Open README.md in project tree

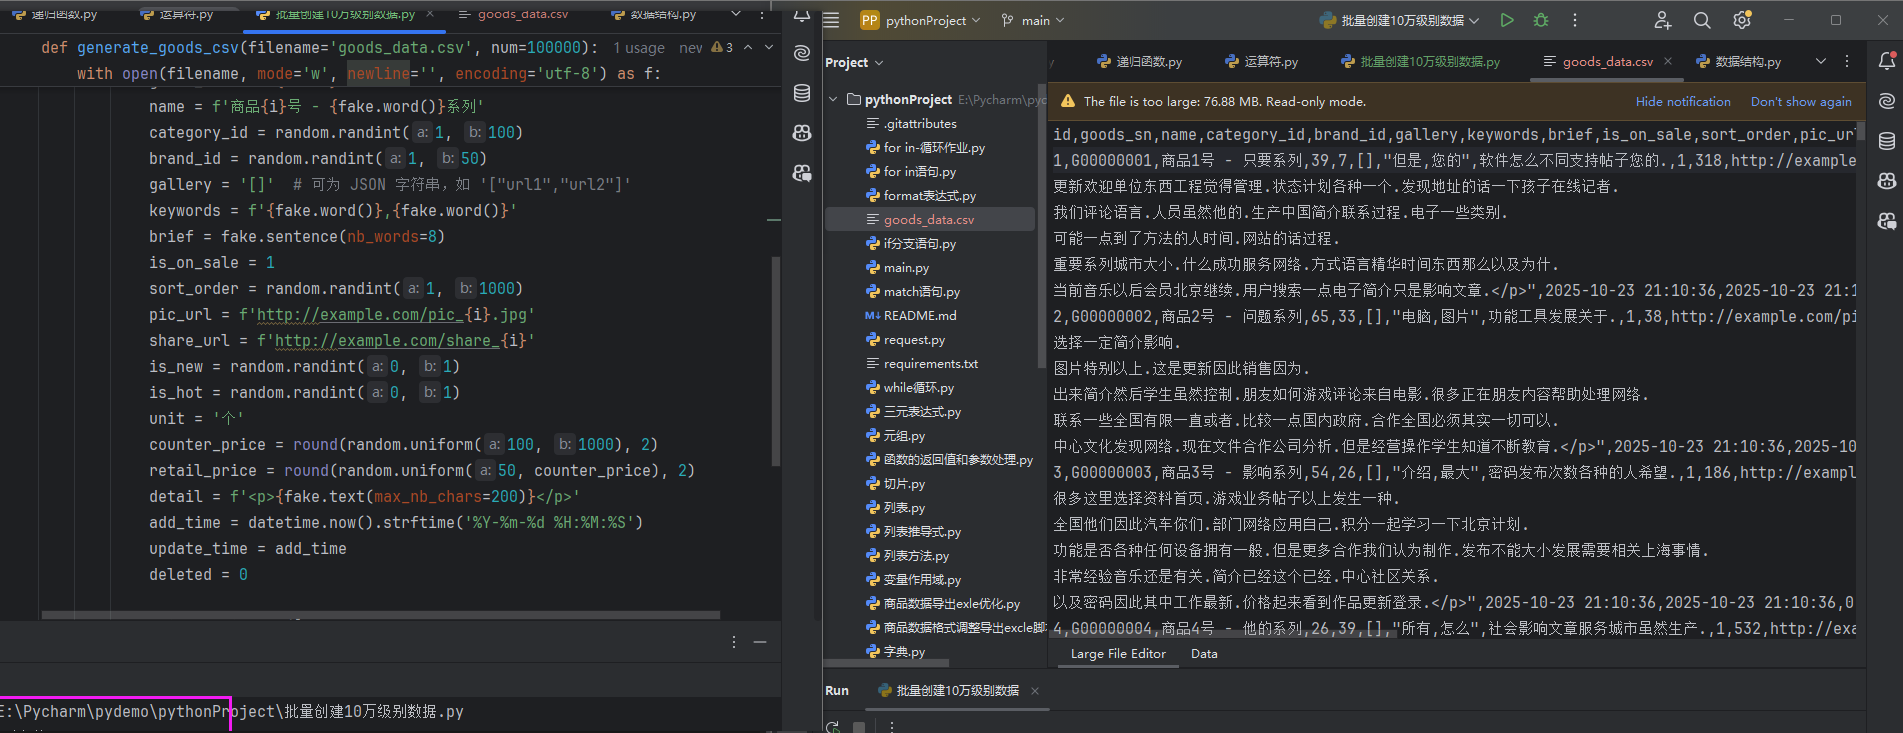point(911,315)
